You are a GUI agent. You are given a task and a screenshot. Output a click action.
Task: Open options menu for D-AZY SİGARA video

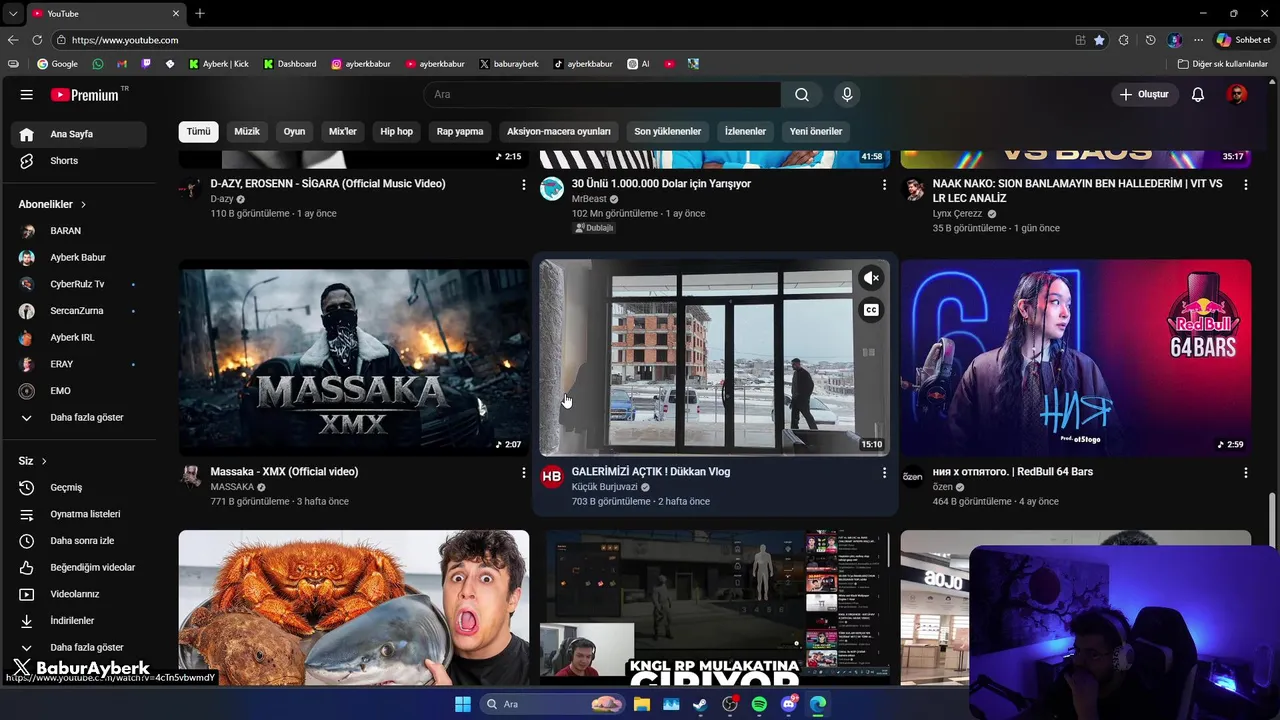(x=523, y=185)
